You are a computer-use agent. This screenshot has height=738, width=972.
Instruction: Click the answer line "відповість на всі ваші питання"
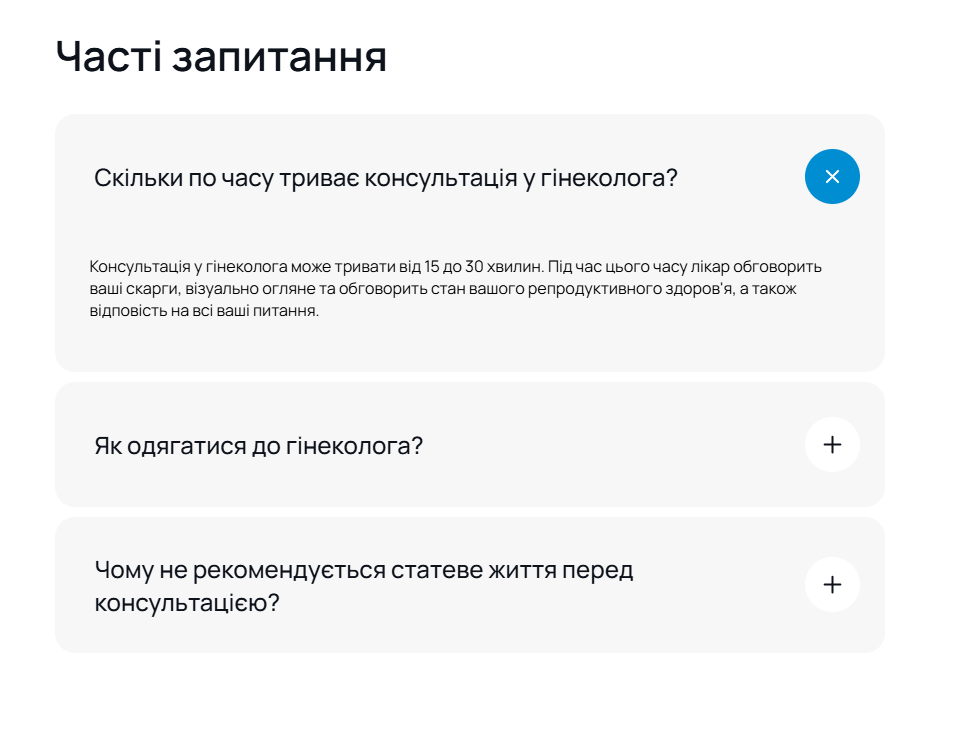[x=204, y=311]
